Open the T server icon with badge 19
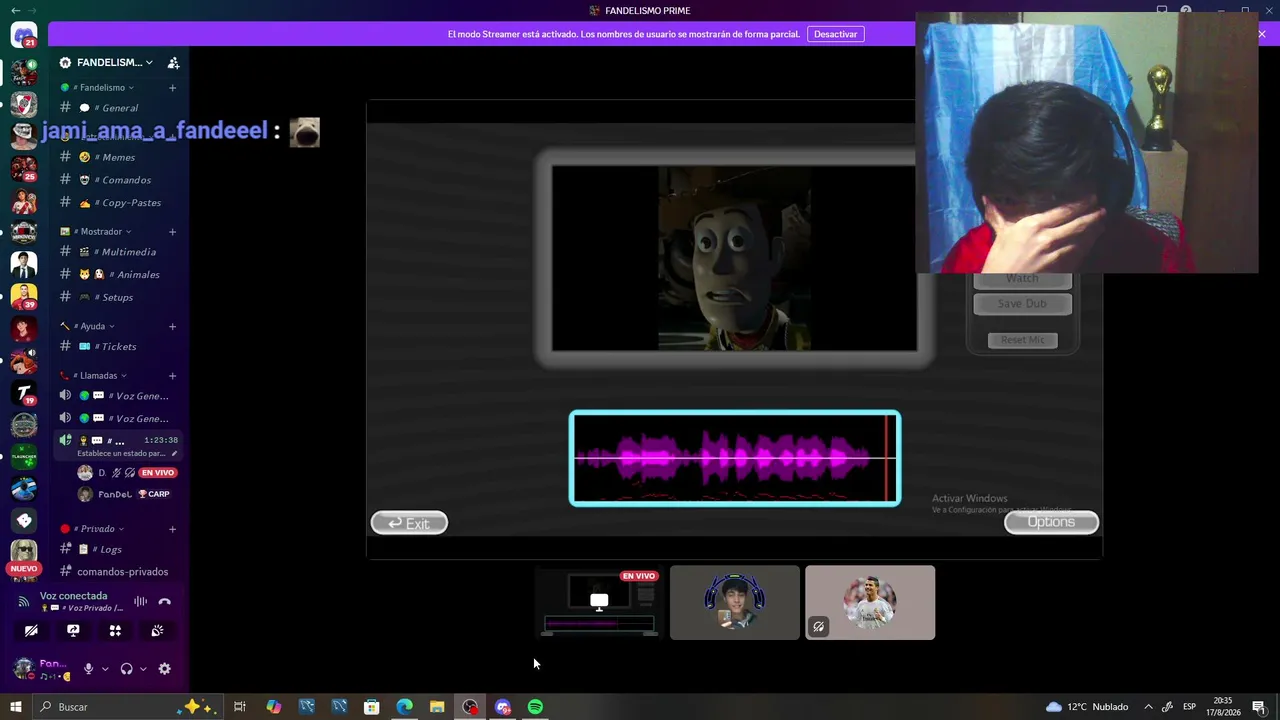The image size is (1280, 720). click(24, 393)
